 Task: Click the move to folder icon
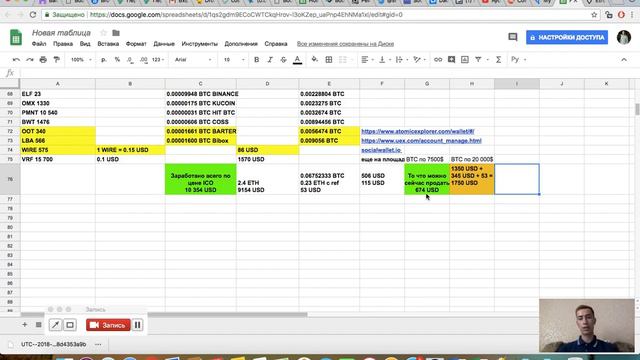click(x=116, y=33)
